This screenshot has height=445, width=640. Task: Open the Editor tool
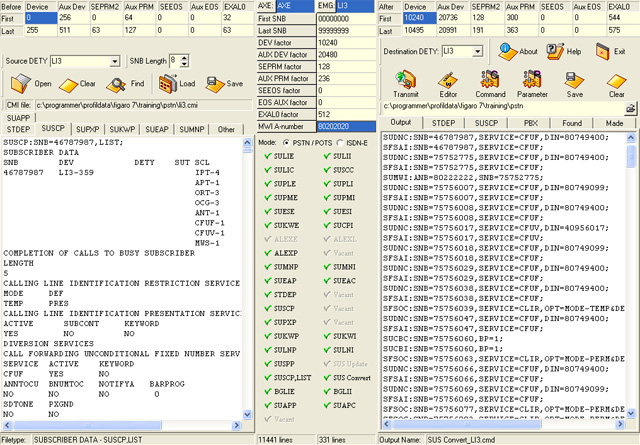tap(447, 78)
